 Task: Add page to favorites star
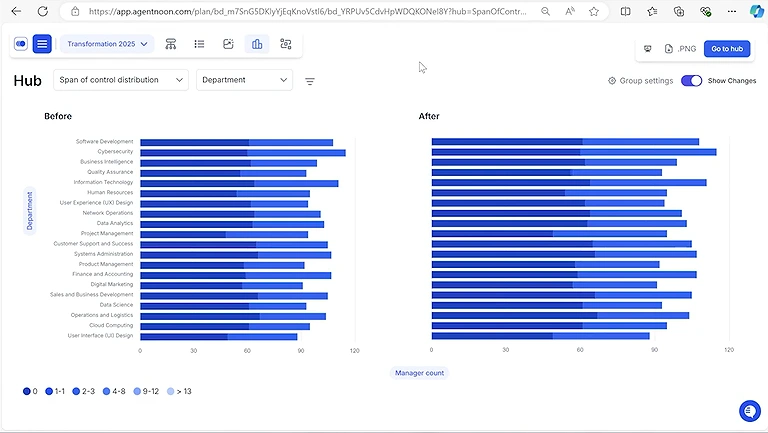tap(594, 11)
